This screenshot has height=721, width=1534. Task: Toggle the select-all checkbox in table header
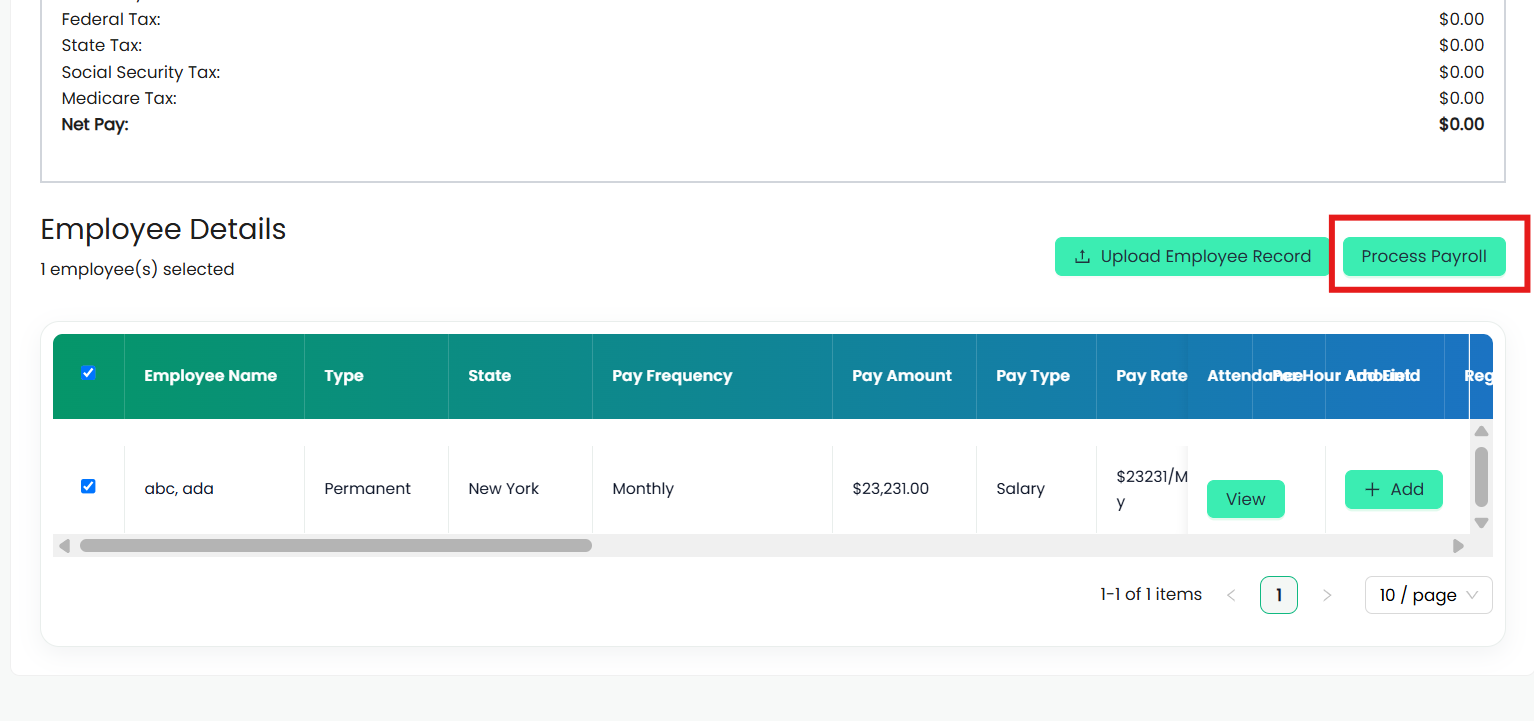[x=88, y=372]
